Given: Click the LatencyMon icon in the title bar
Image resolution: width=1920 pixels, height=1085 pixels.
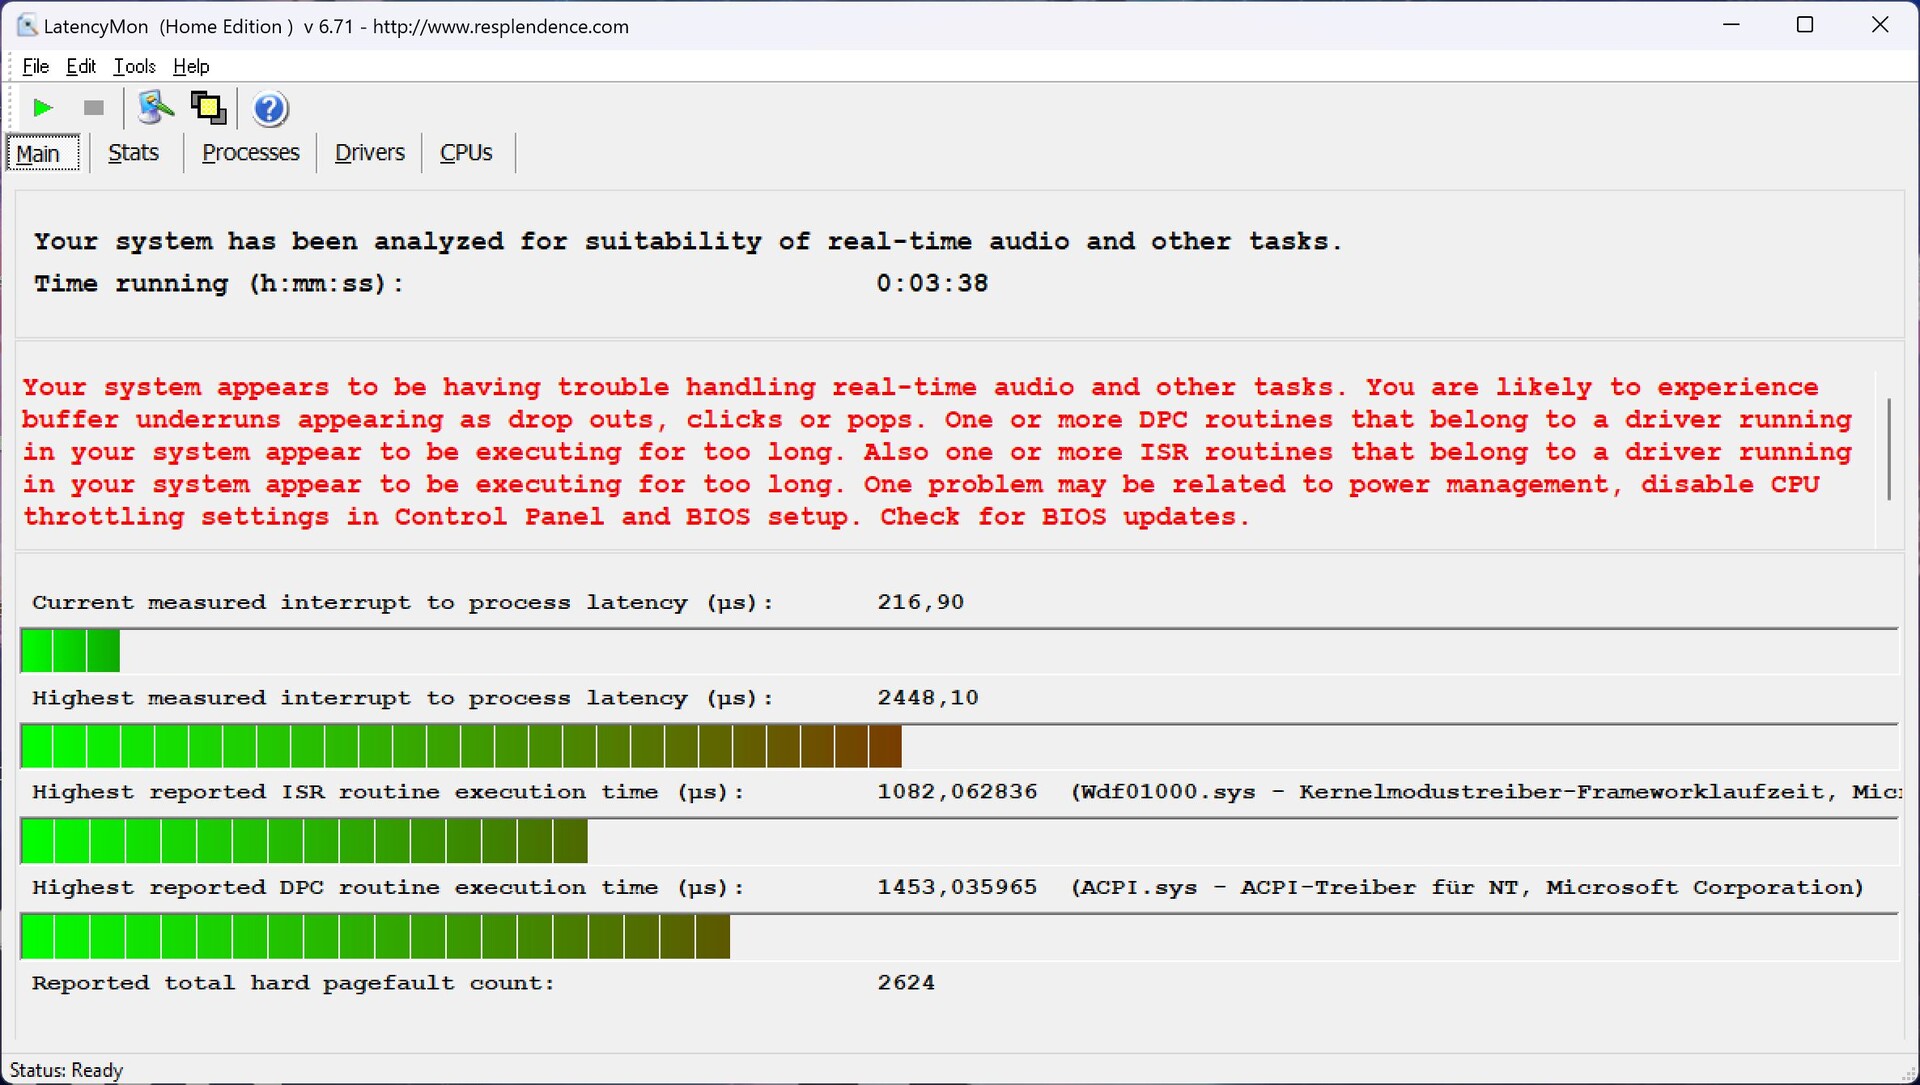Looking at the screenshot, I should coord(27,26).
